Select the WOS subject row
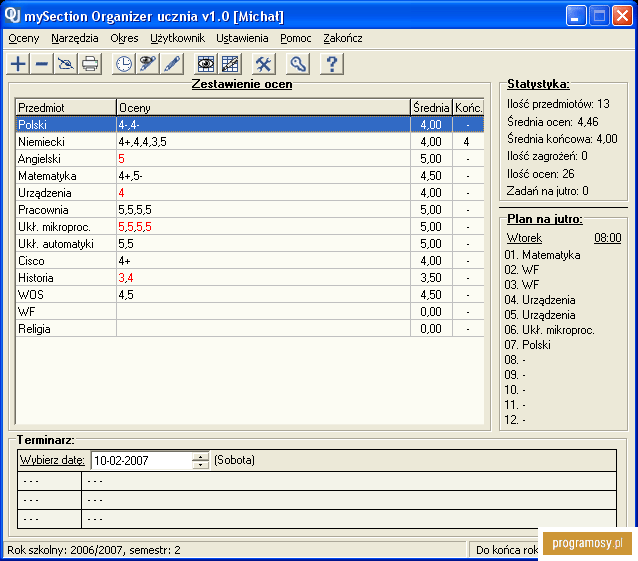This screenshot has height=561, width=638. coord(250,295)
